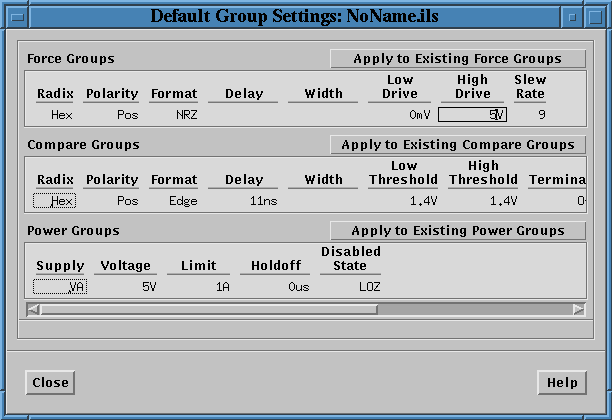Select Power Groups Supply VA cell
This screenshot has height=420, width=612.
coord(60,287)
